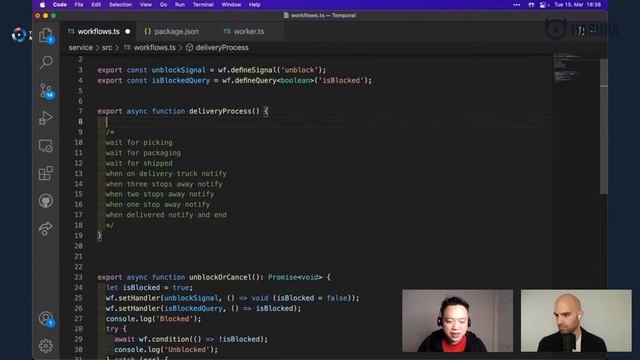Image resolution: width=640 pixels, height=360 pixels.
Task: Click line number 23 in the gutter
Action: 78,277
